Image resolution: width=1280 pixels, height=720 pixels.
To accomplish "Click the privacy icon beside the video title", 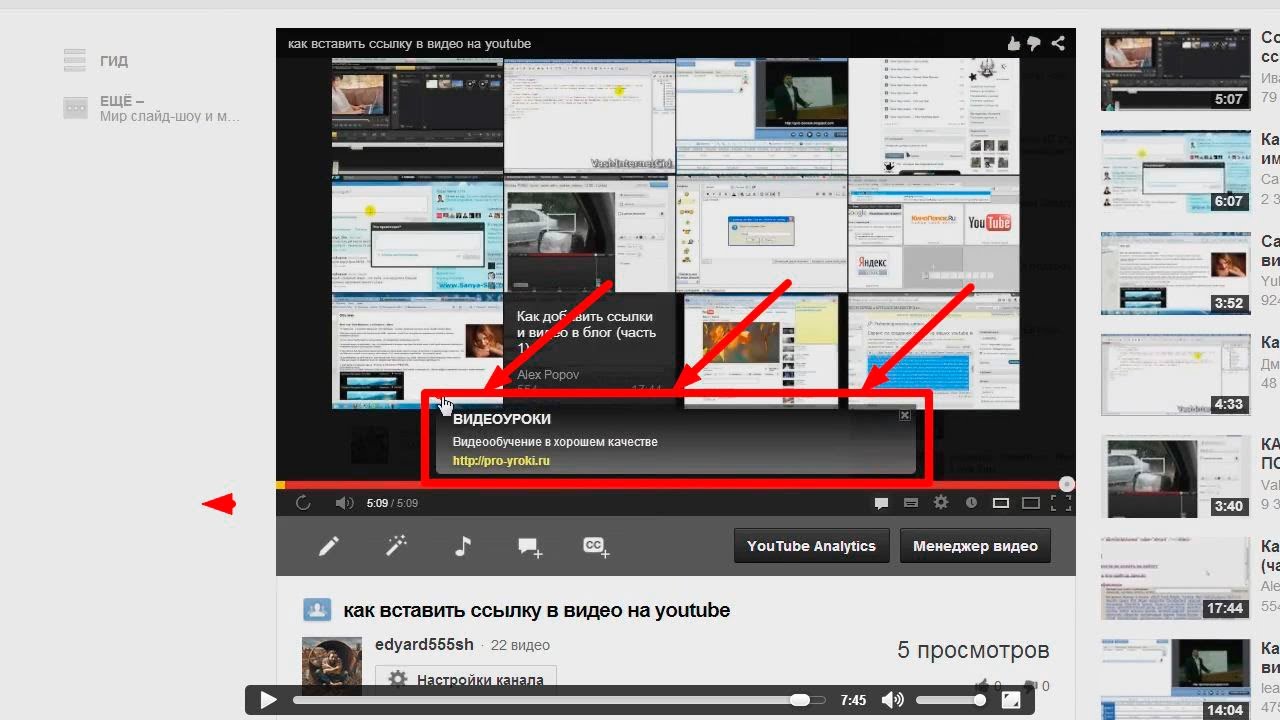I will [317, 610].
